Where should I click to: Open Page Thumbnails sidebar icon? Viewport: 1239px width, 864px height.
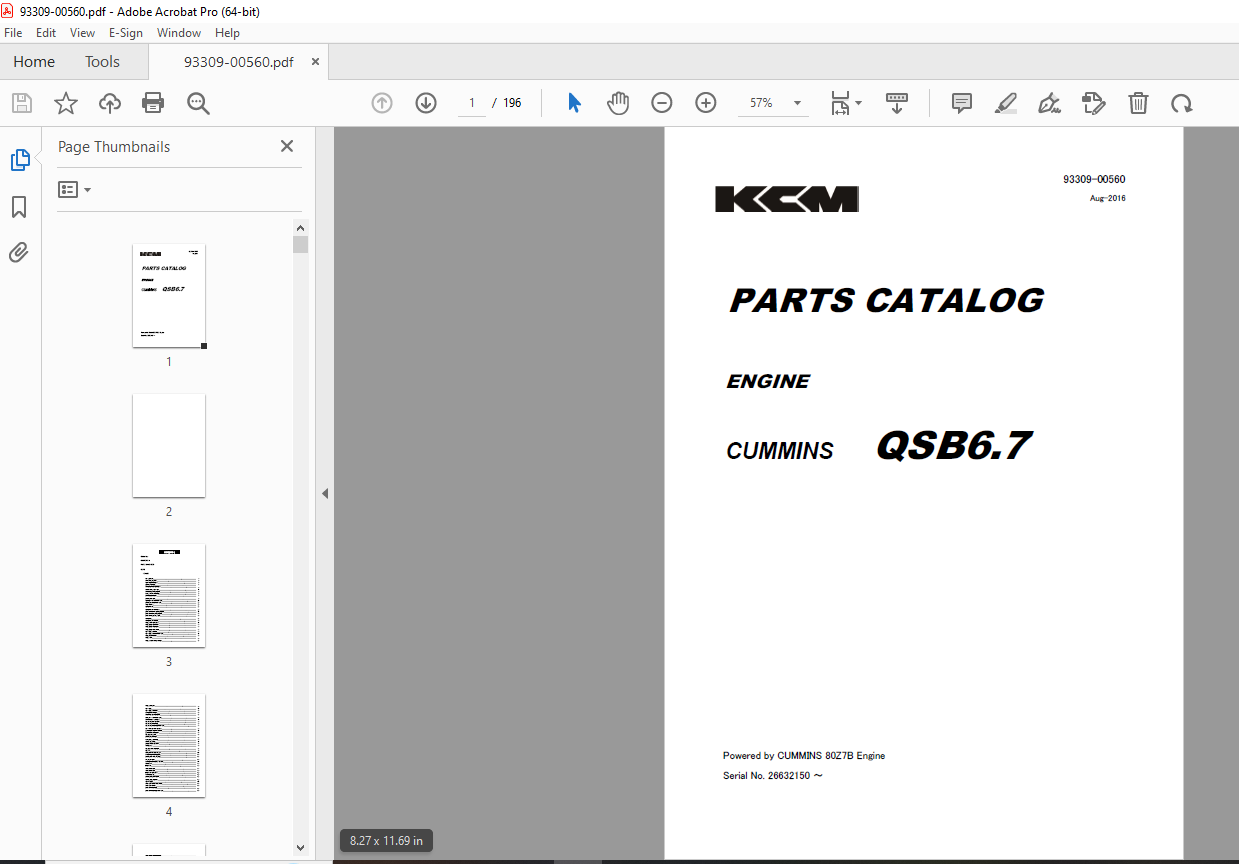(20, 160)
